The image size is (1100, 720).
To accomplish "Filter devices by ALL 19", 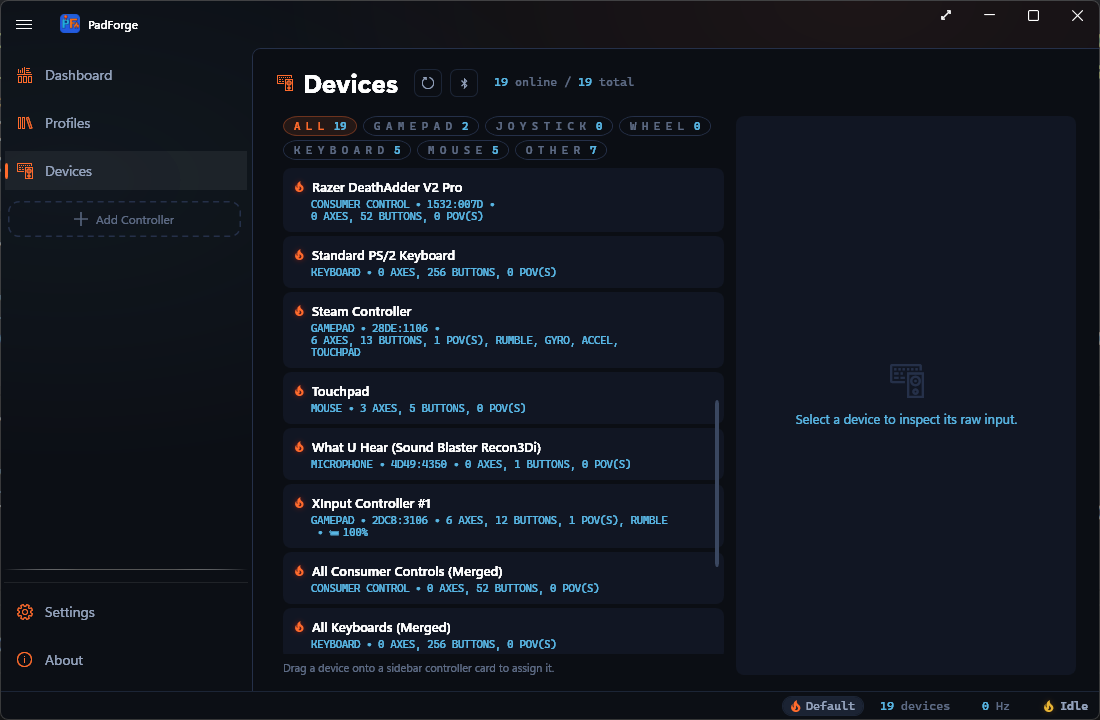I will coord(320,126).
